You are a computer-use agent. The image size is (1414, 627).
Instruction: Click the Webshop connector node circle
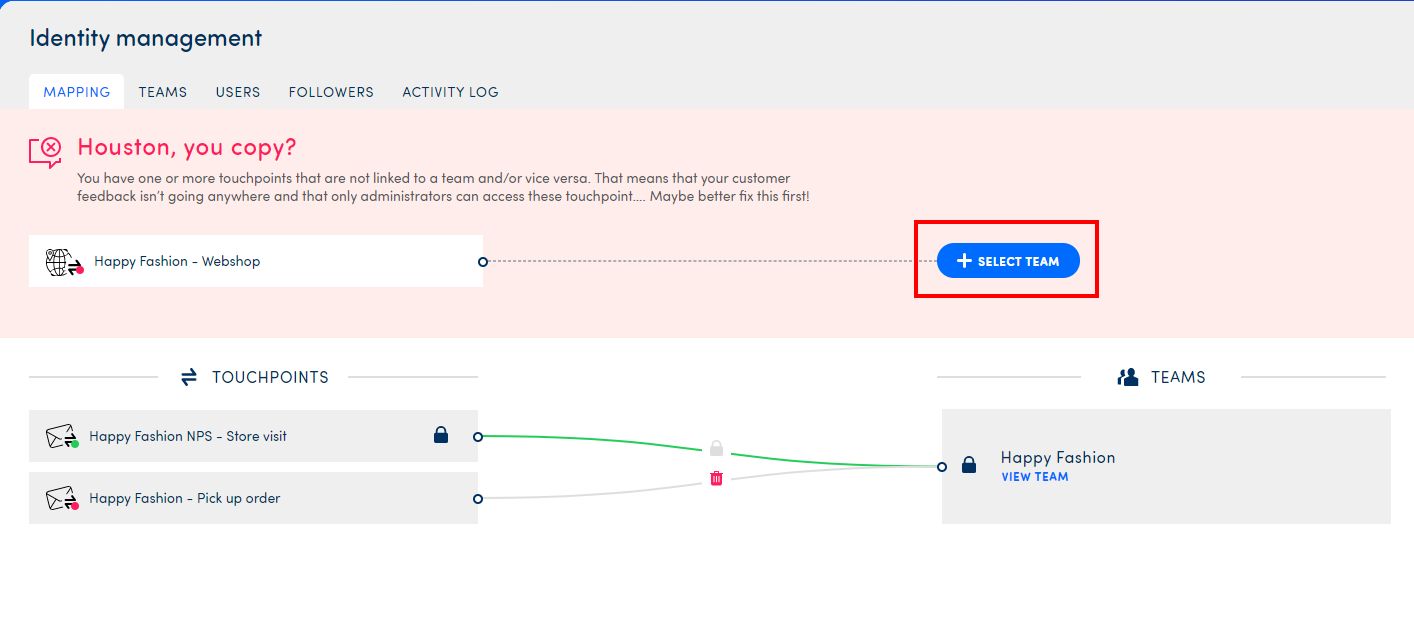click(483, 262)
